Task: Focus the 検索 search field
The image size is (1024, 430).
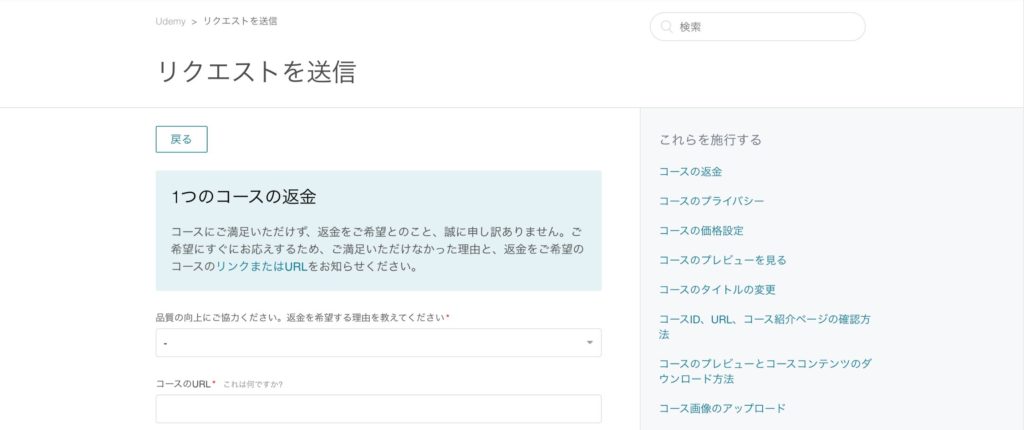Action: tap(758, 27)
